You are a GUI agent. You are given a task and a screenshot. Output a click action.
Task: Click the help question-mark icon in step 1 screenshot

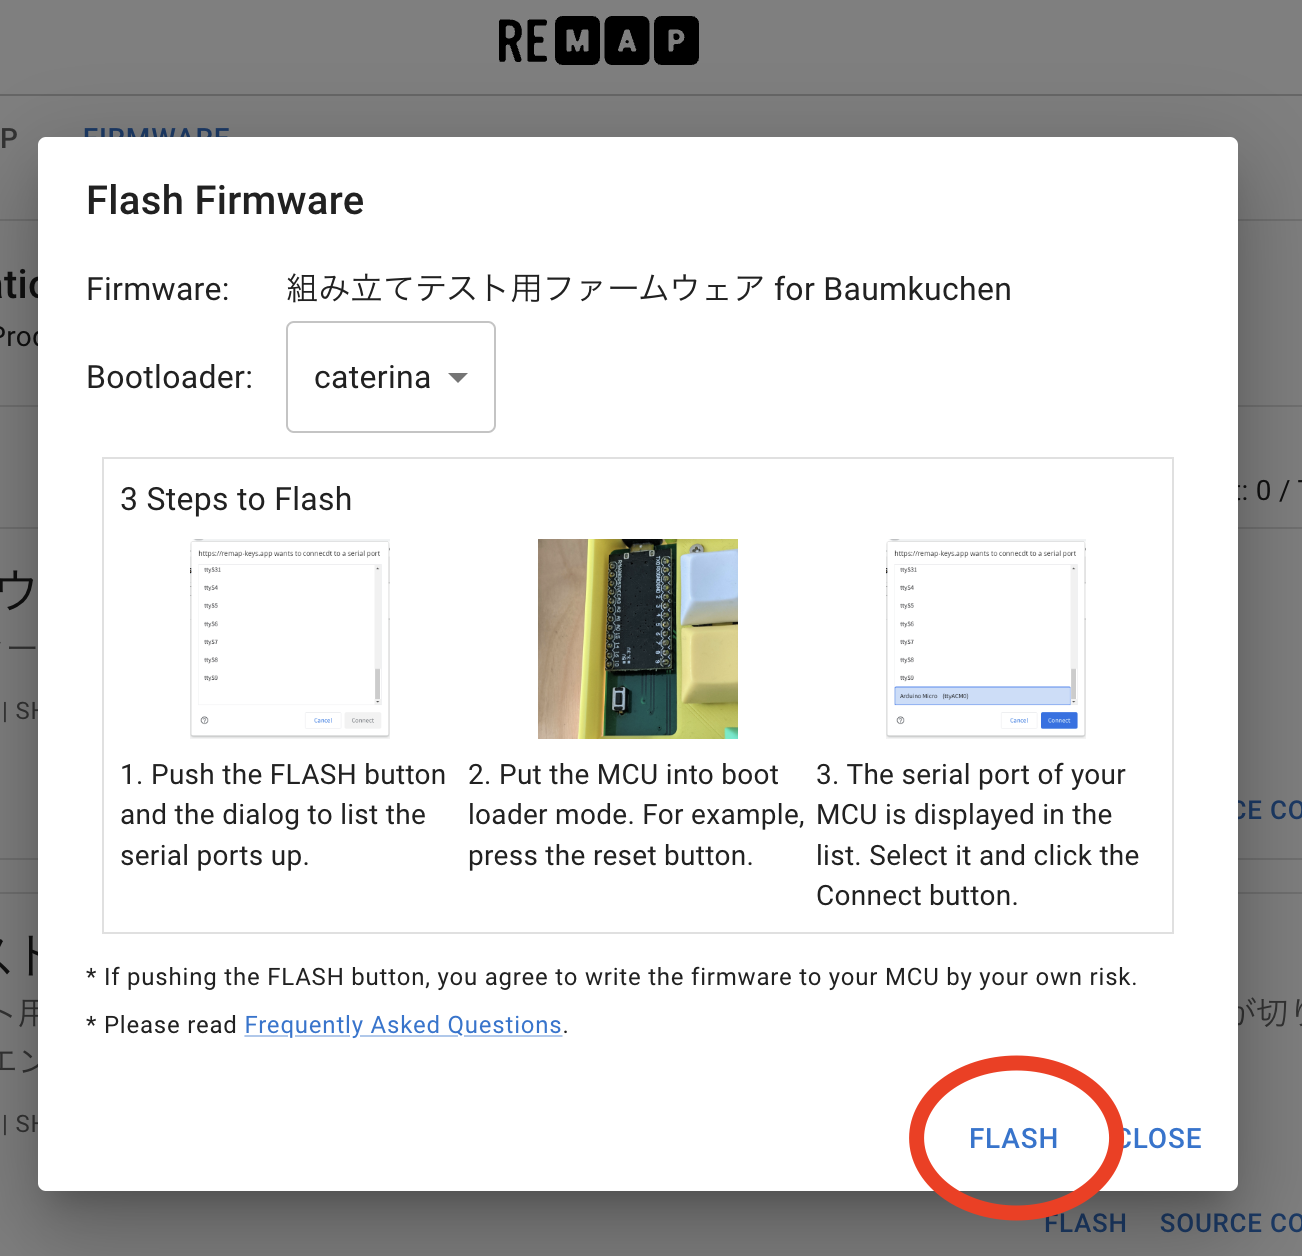[206, 720]
